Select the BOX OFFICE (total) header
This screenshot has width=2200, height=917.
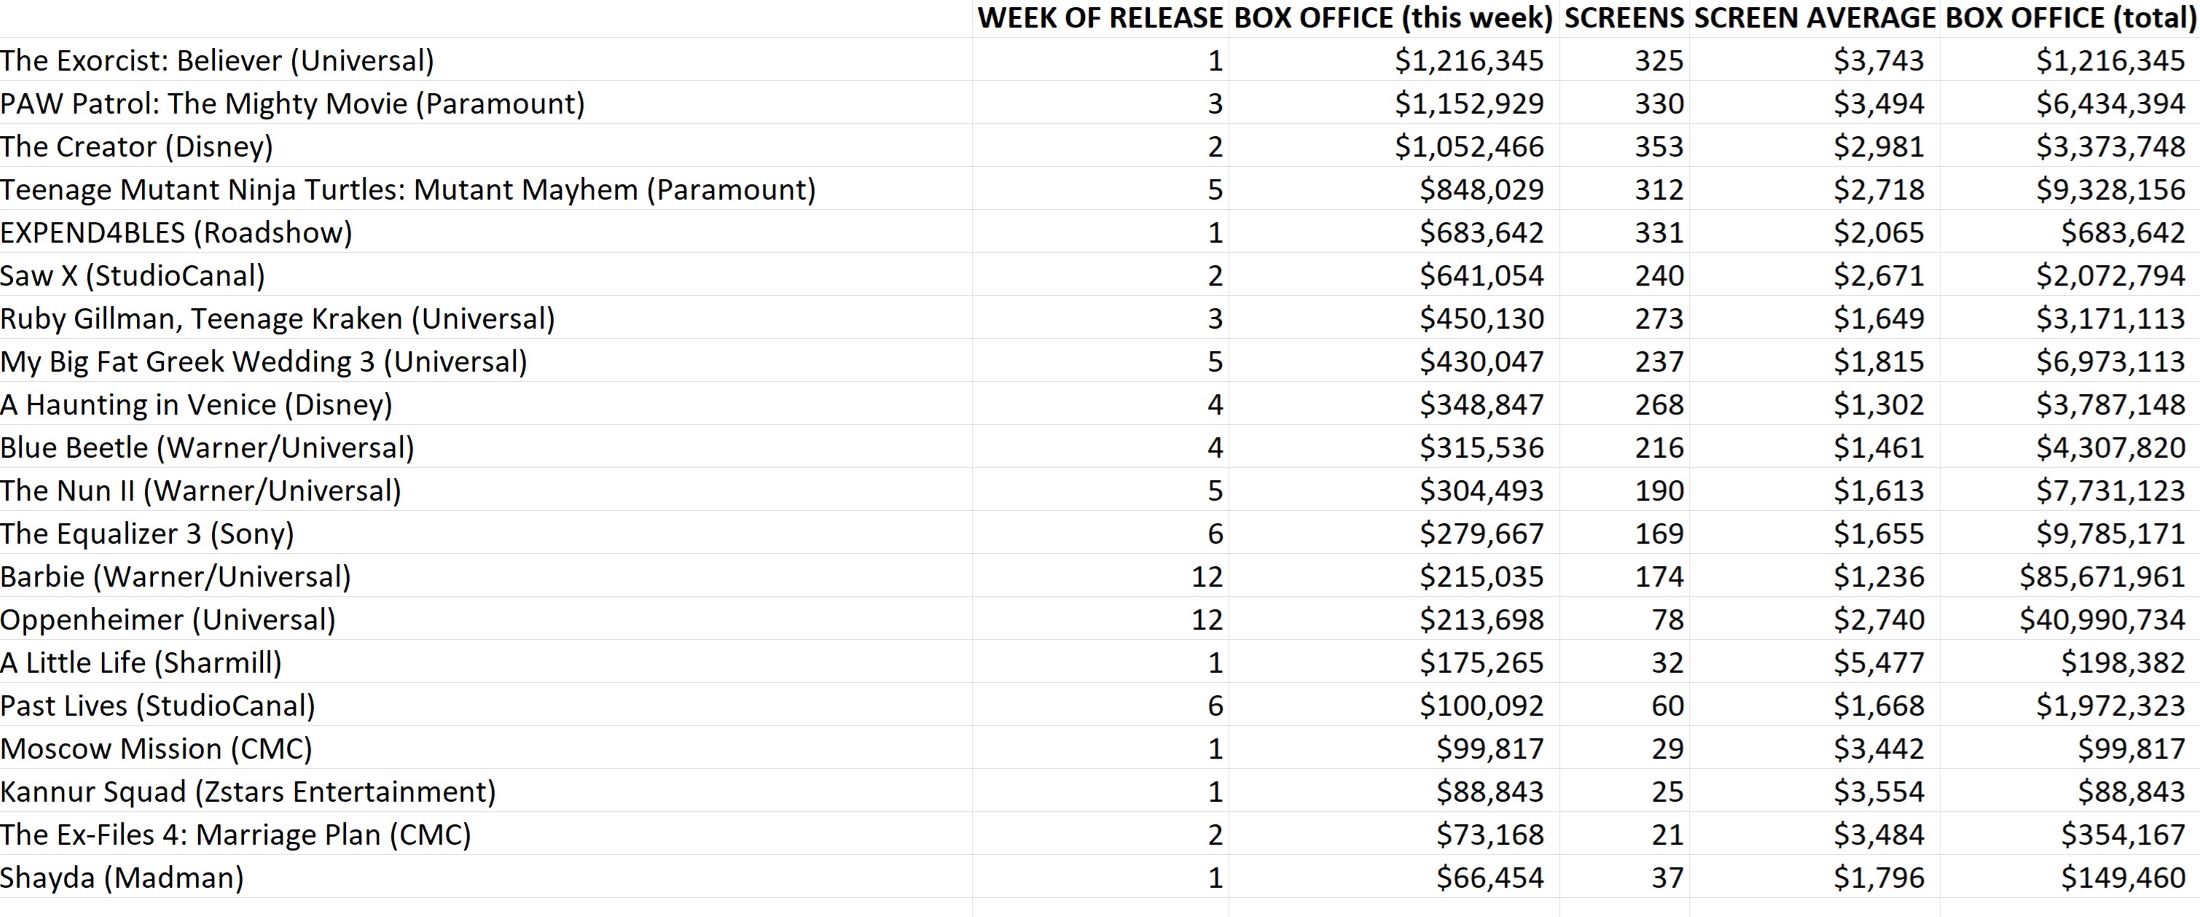tap(2068, 18)
